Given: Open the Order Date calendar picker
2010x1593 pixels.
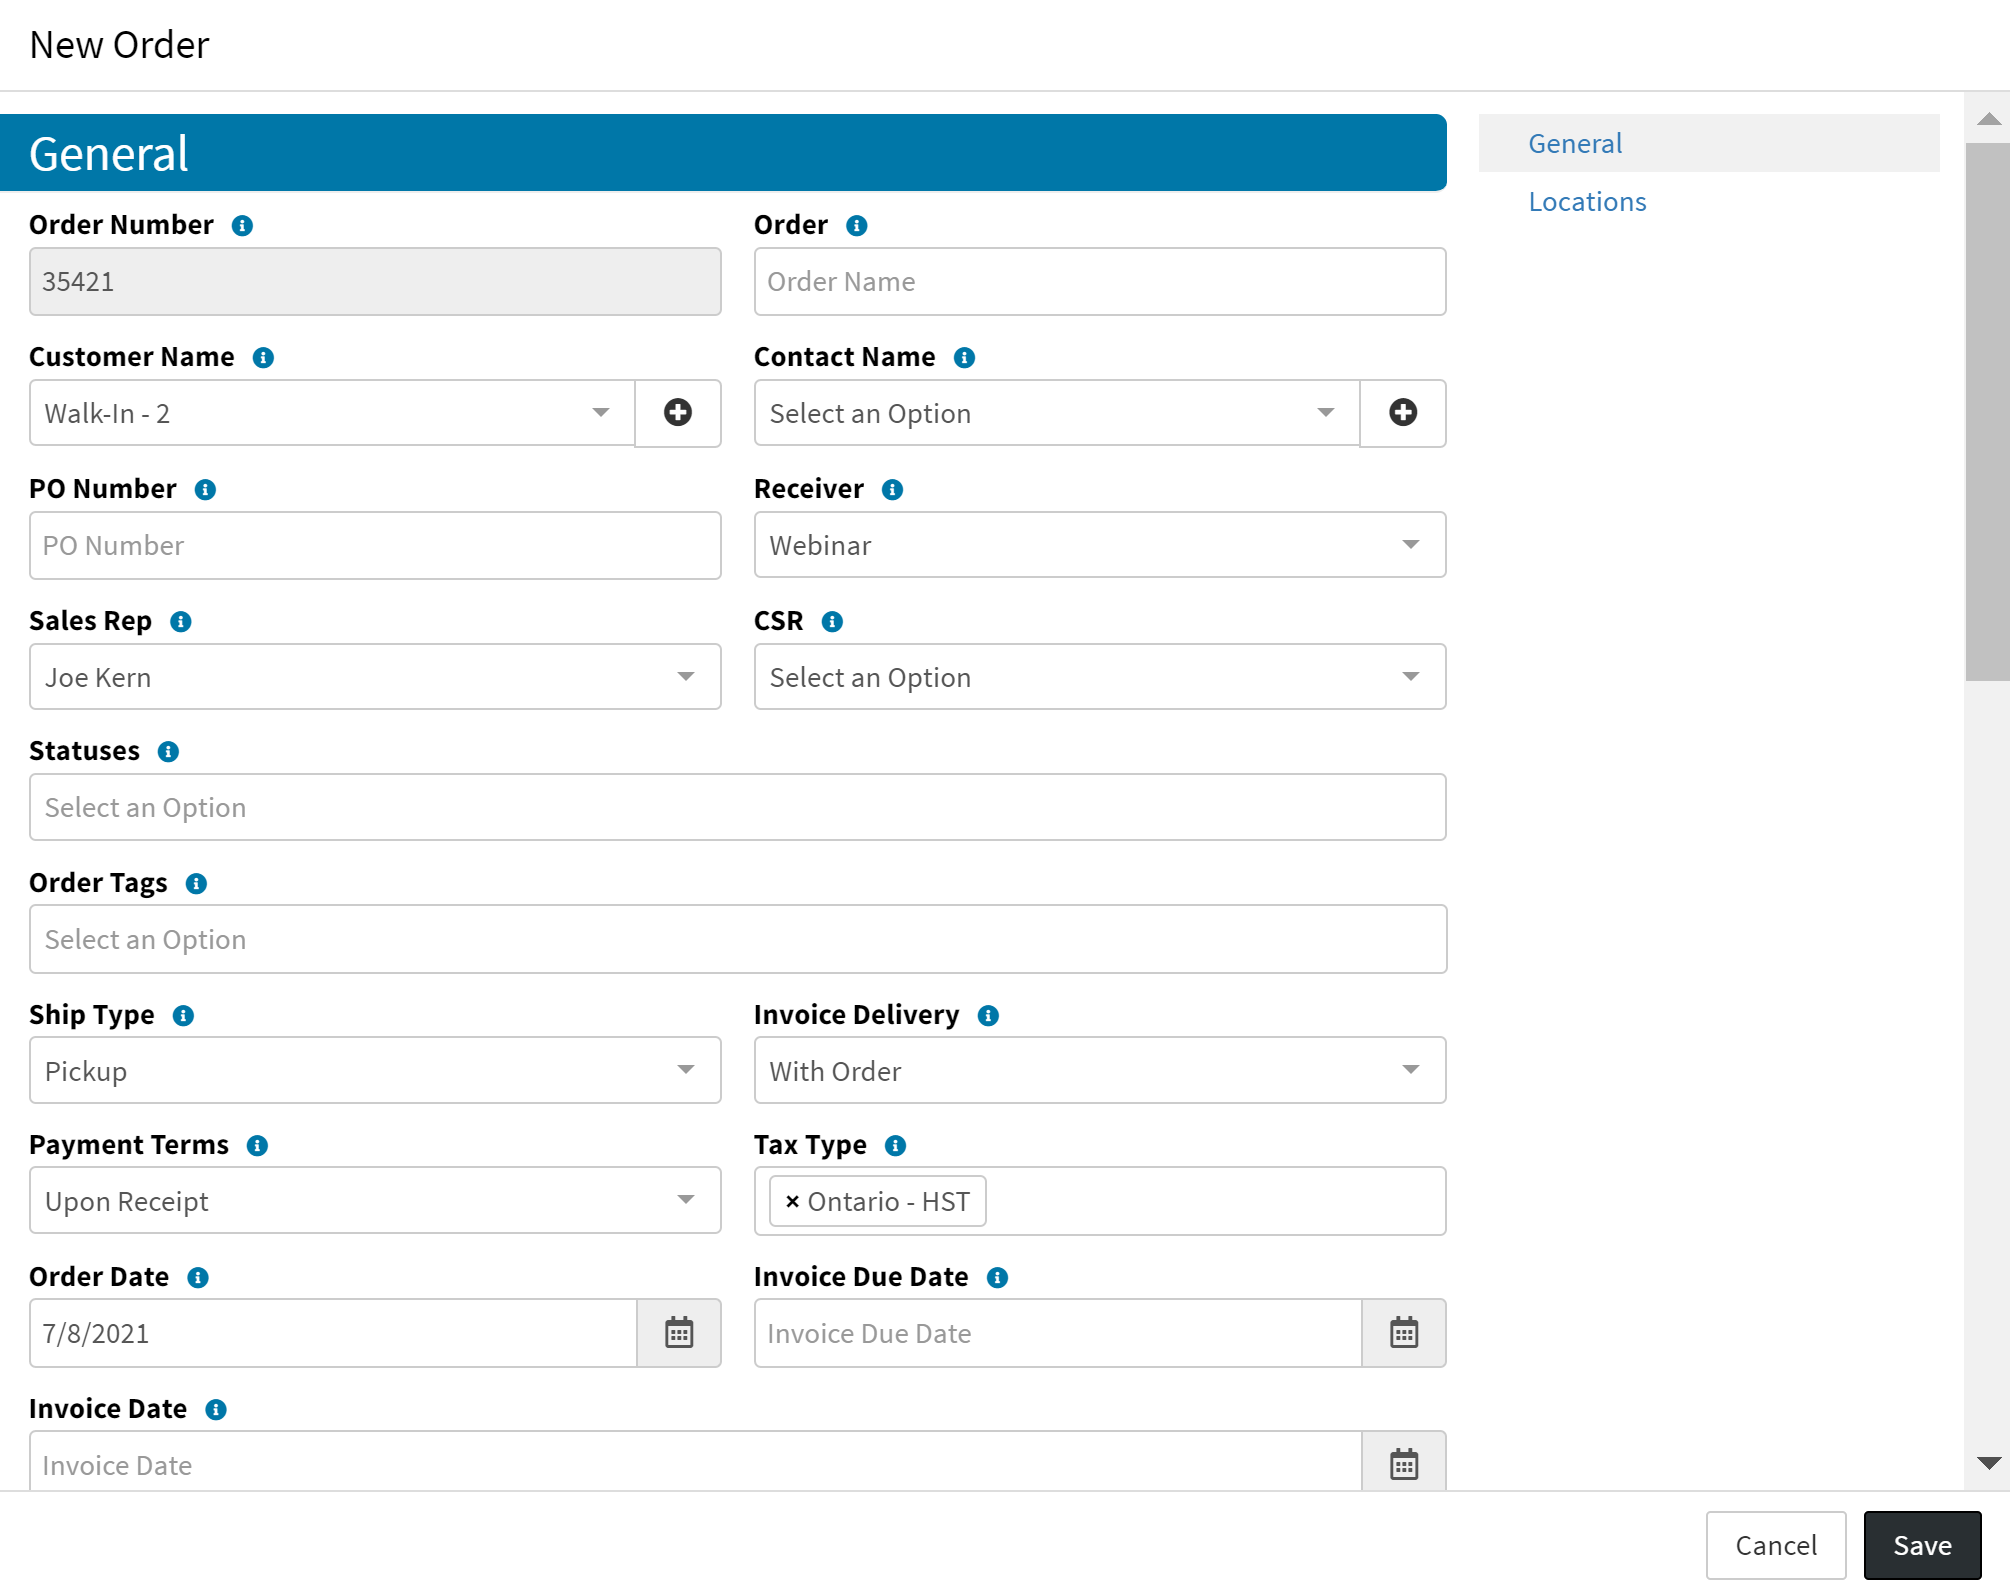Looking at the screenshot, I should point(679,1333).
